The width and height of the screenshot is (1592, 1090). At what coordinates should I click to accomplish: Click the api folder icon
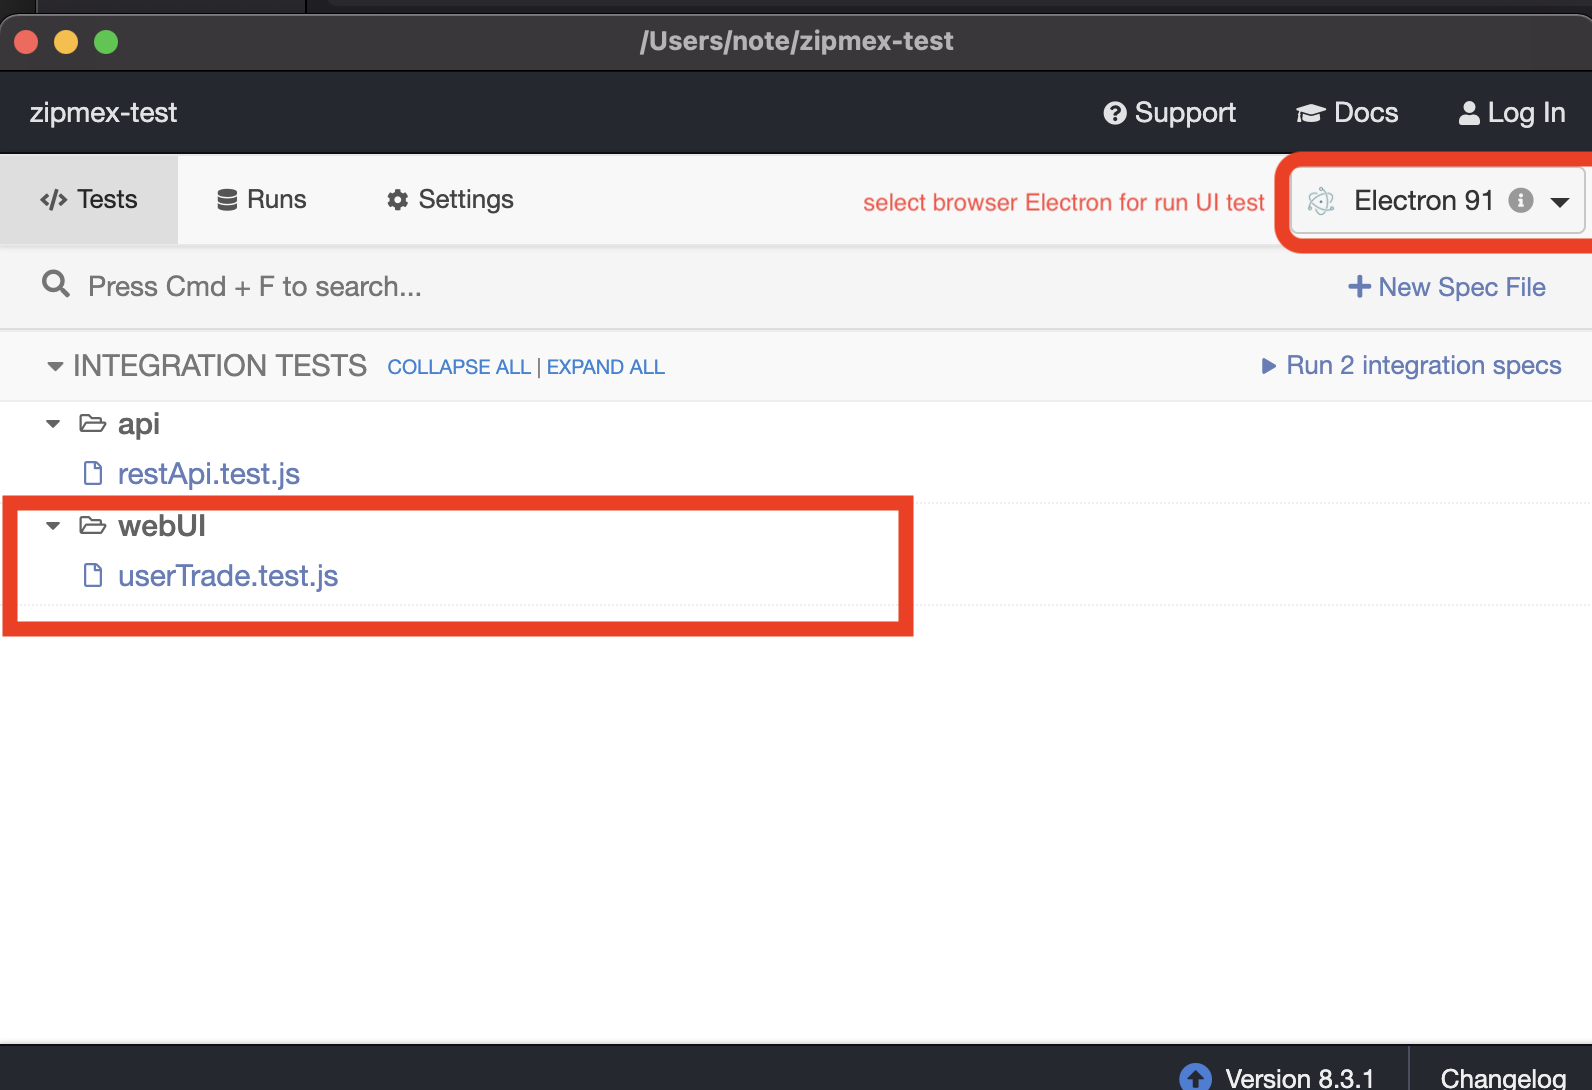(93, 424)
